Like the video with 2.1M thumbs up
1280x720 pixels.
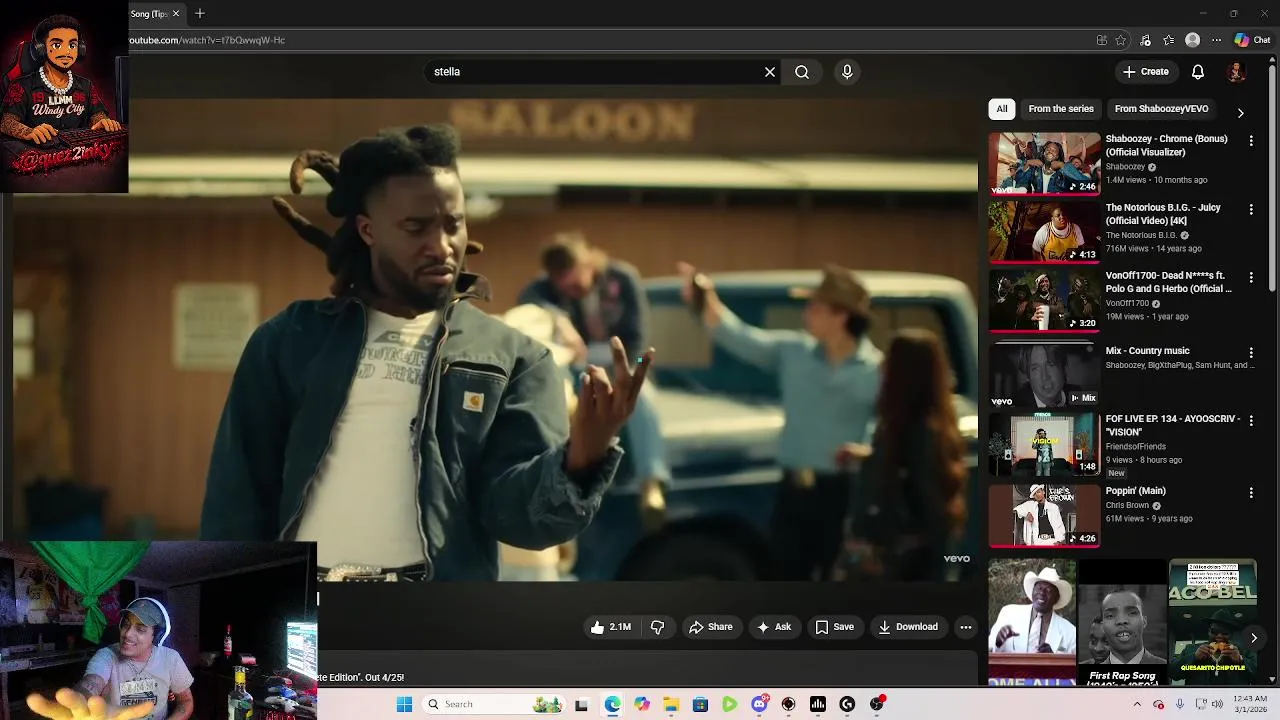pyautogui.click(x=611, y=627)
